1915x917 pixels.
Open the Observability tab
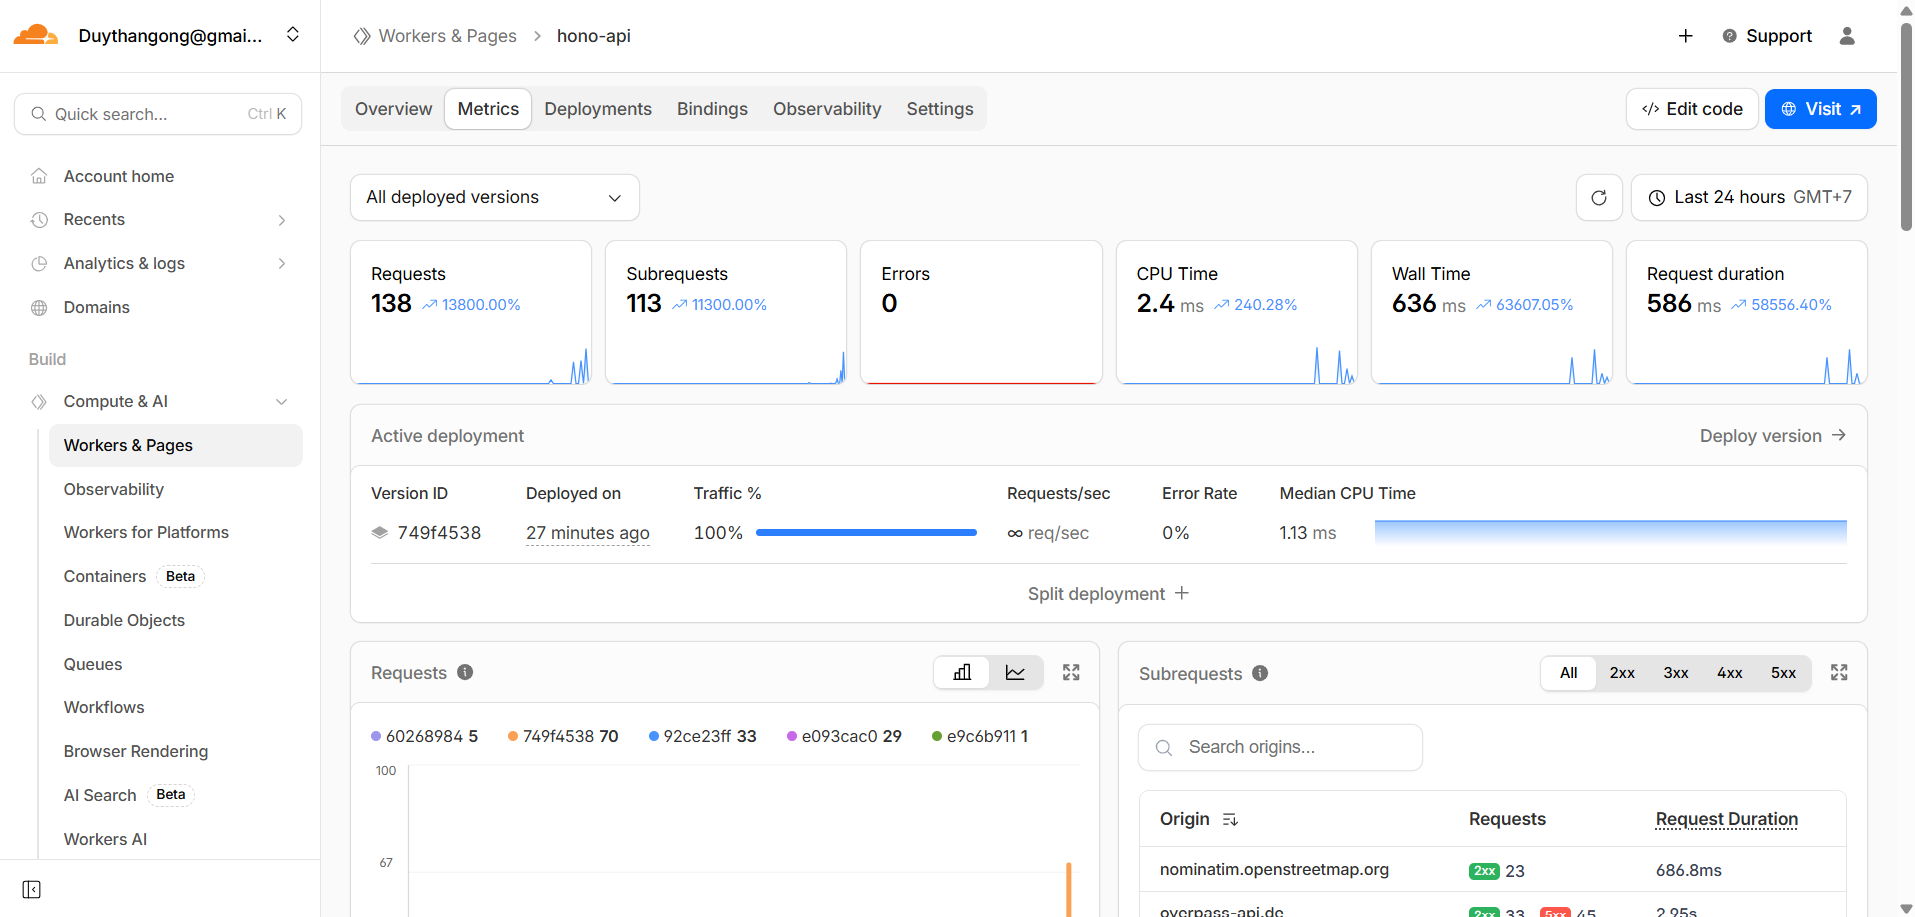826,108
